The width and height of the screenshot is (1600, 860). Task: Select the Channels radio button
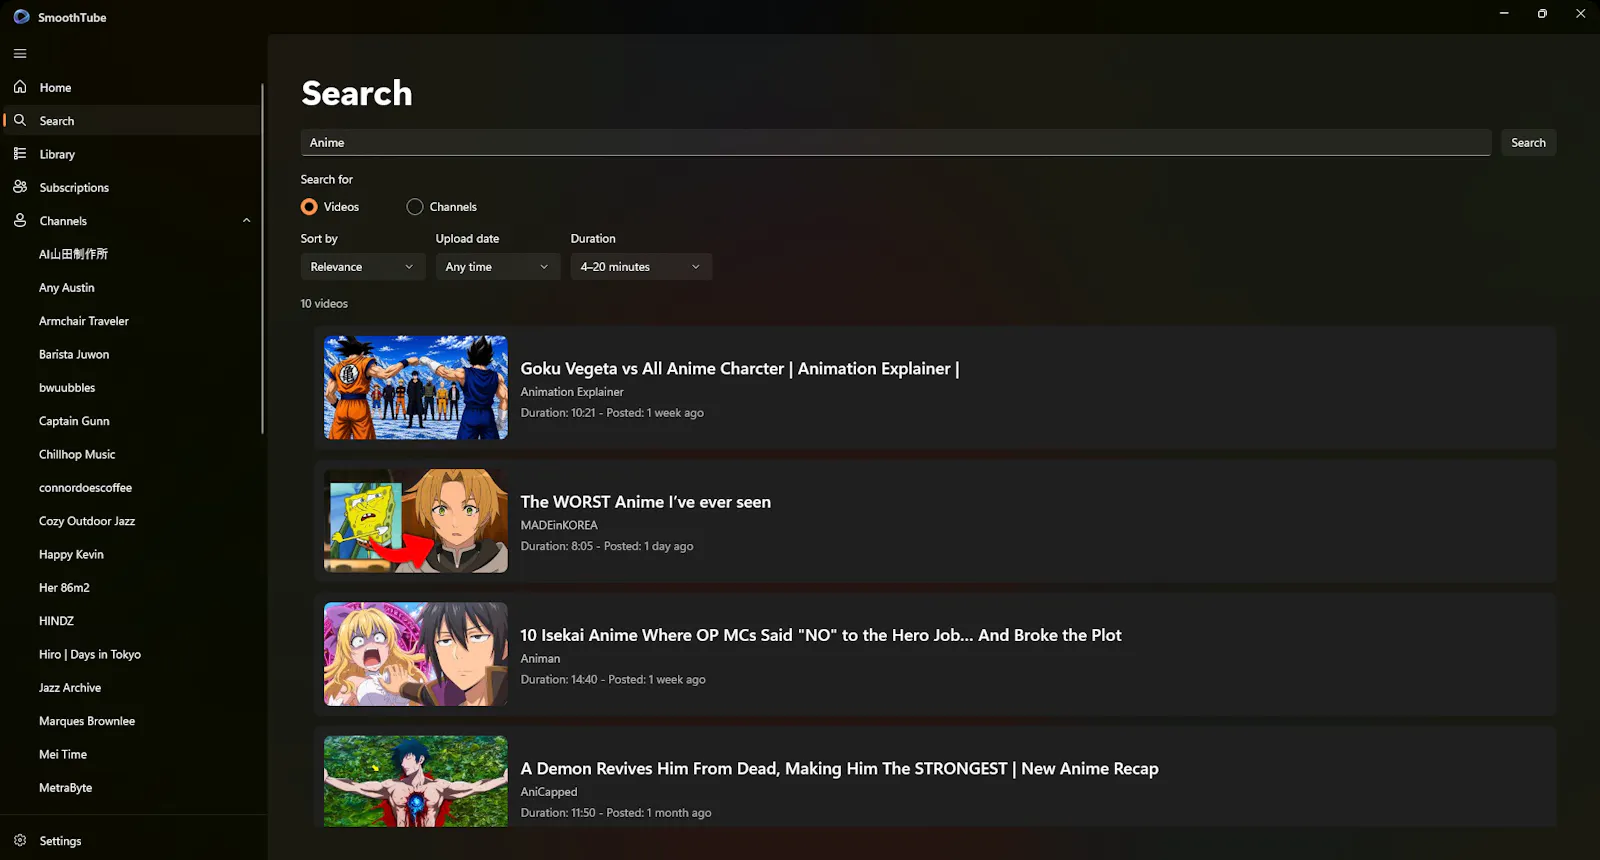(x=415, y=206)
